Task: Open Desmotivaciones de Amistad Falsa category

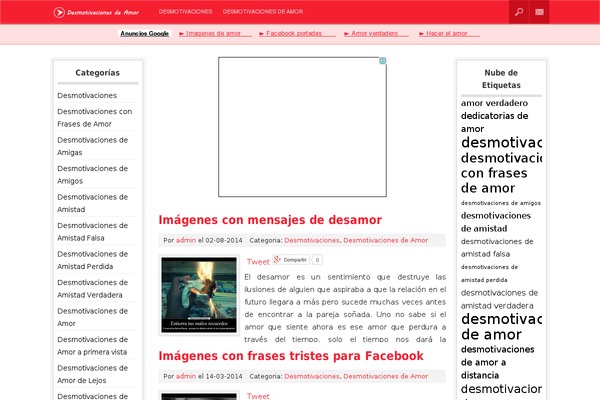Action: [x=93, y=232]
